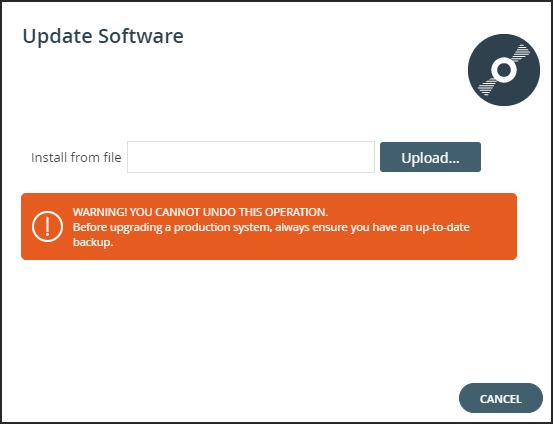Click the Upload... button label

coord(430,158)
